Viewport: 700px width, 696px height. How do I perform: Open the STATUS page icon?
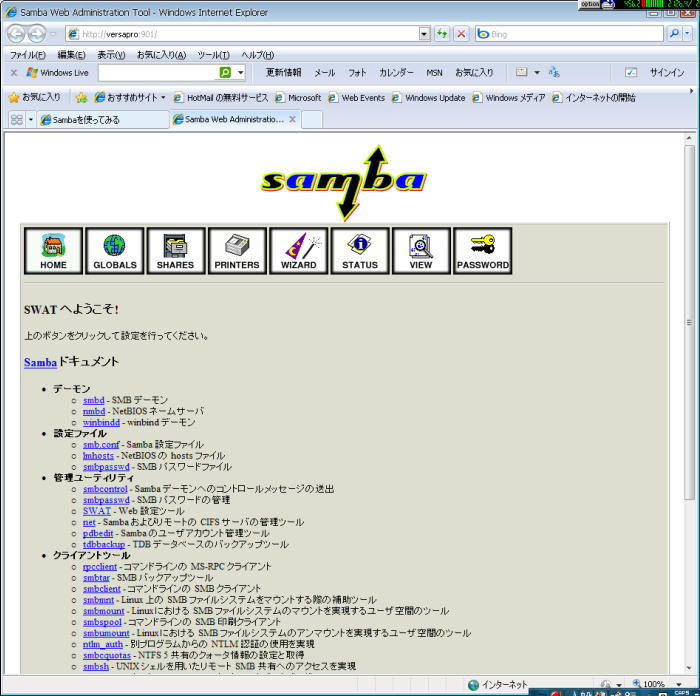click(x=360, y=250)
